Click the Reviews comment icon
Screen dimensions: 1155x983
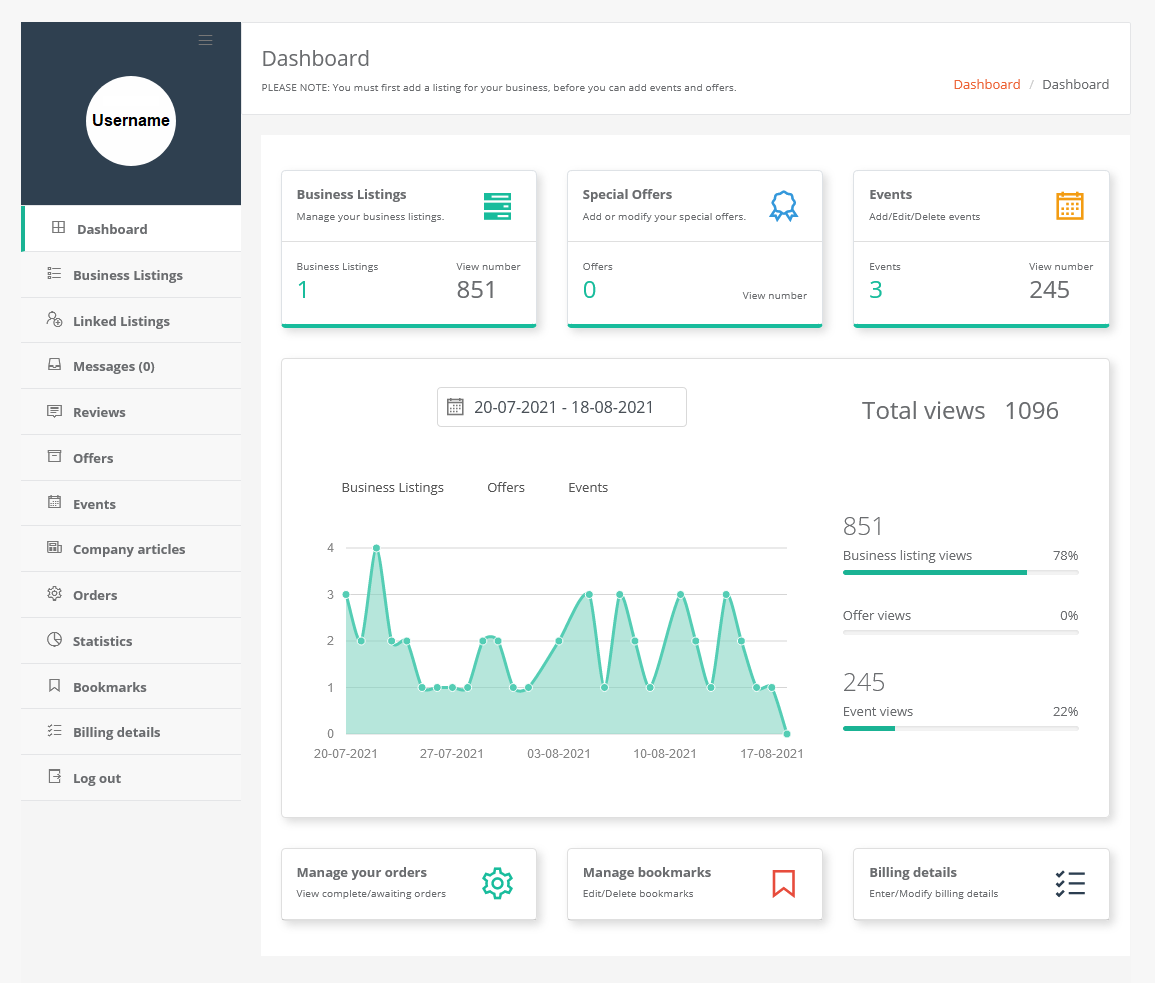click(55, 411)
